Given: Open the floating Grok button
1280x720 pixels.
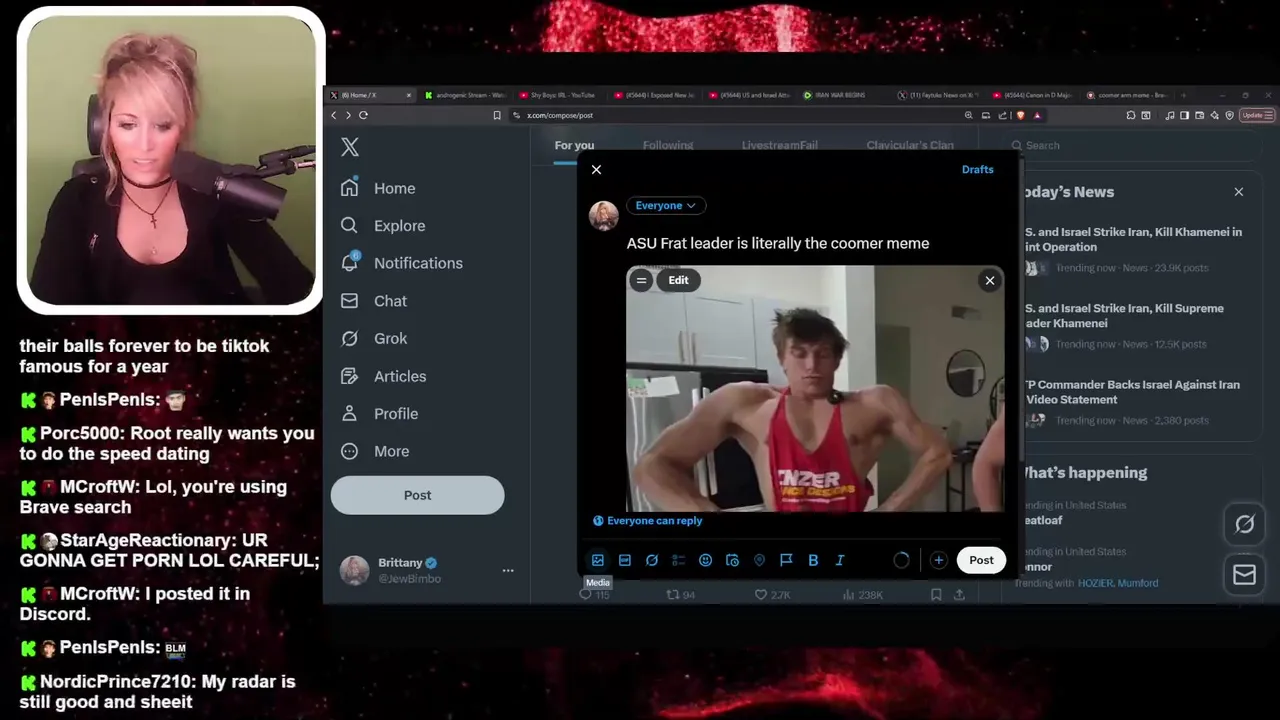Looking at the screenshot, I should (1245, 524).
